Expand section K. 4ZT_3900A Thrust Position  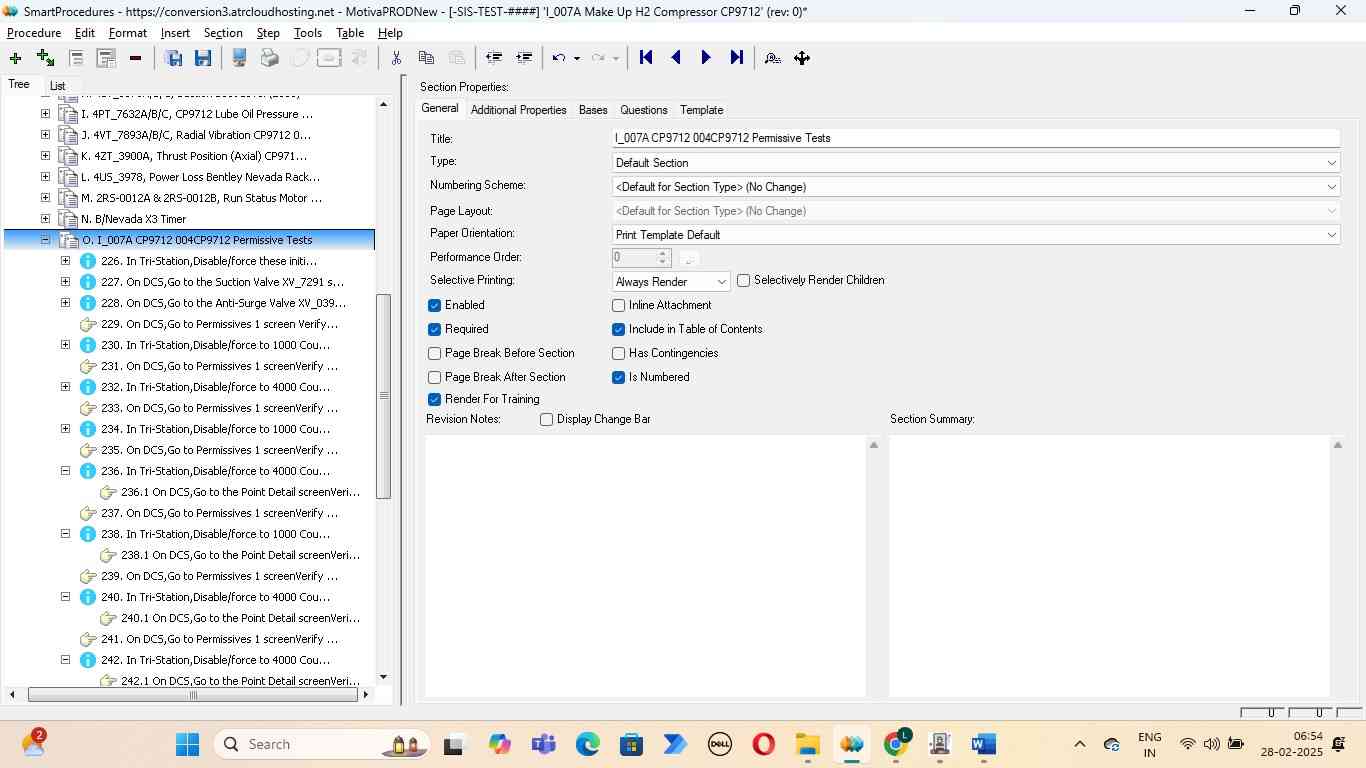(x=45, y=156)
